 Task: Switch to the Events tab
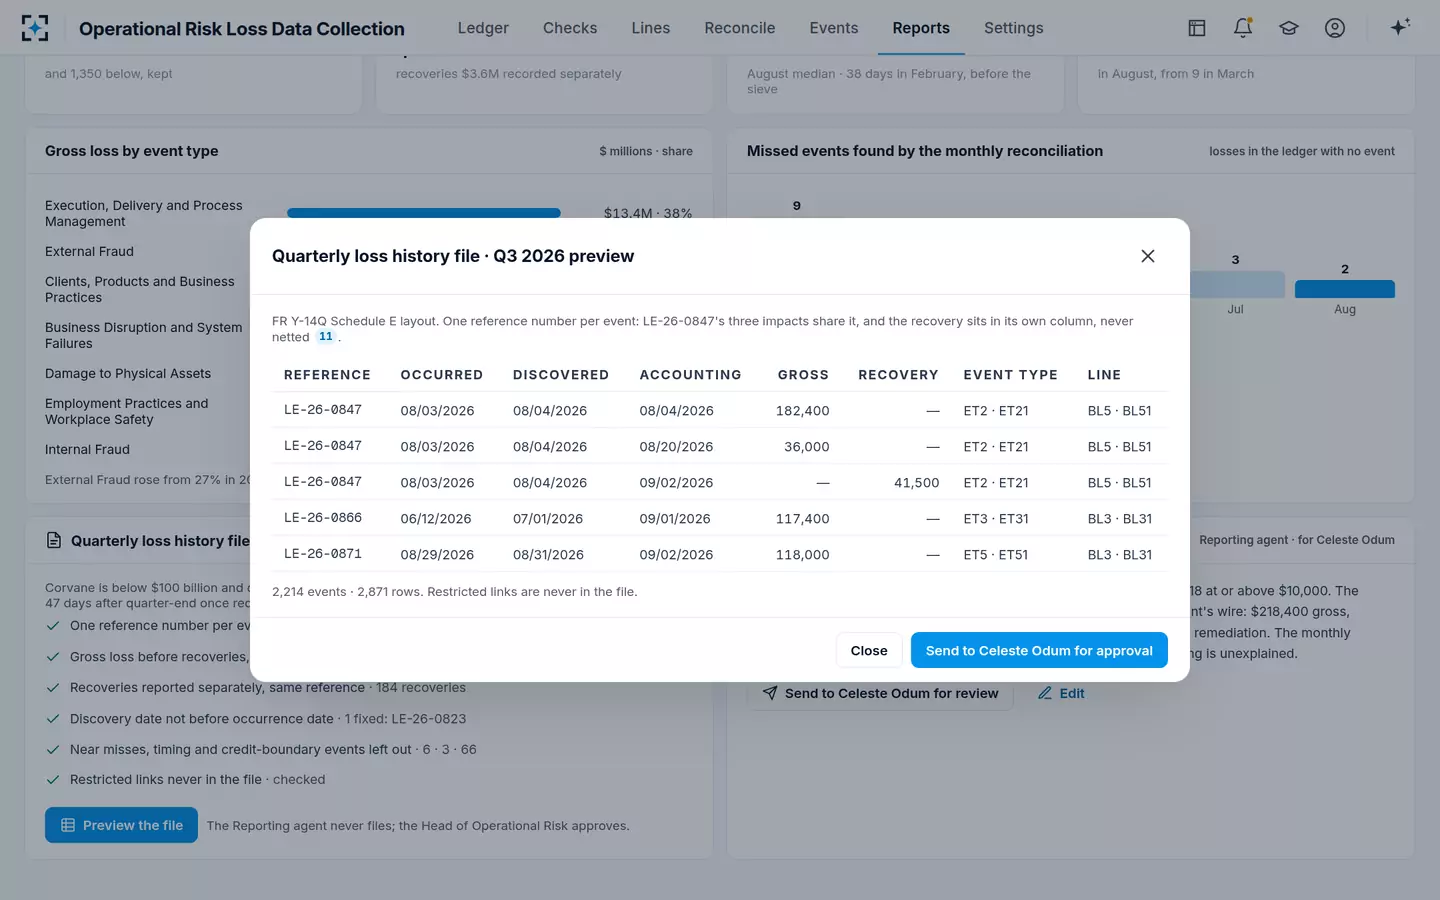tap(834, 28)
